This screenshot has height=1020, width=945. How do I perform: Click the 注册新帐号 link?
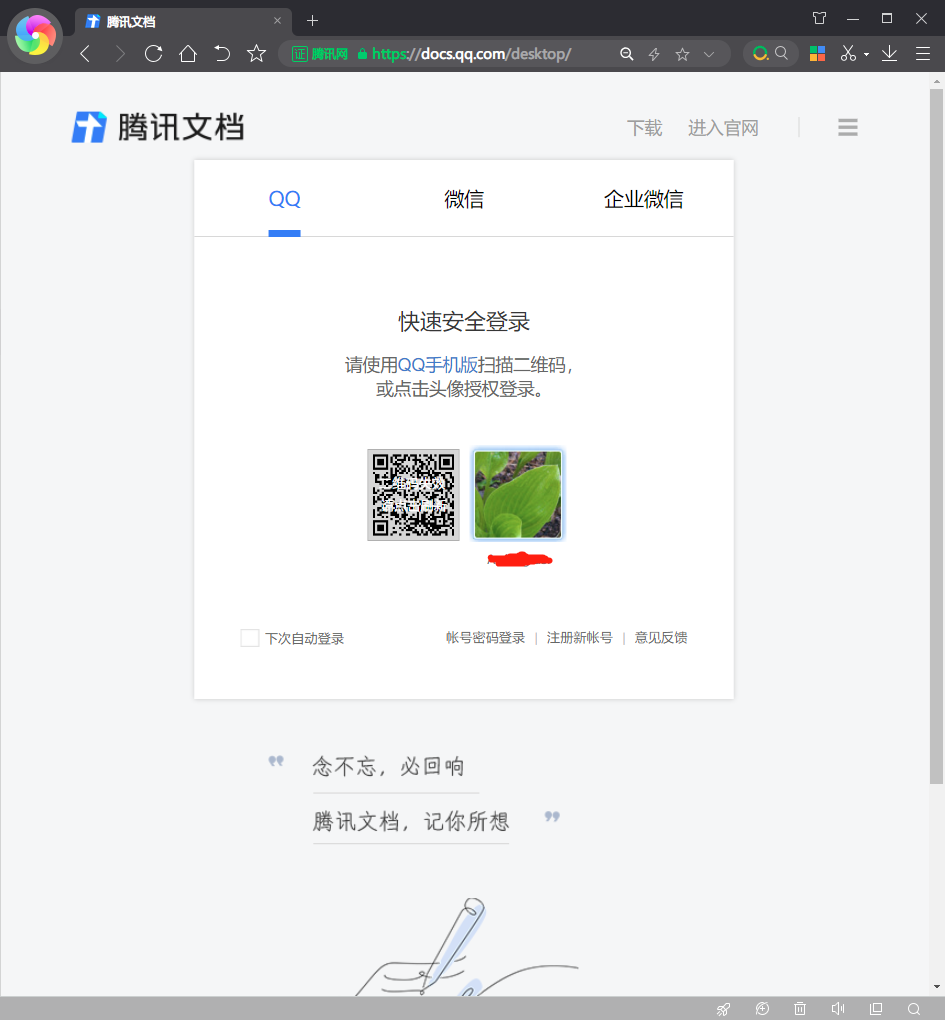coord(579,638)
